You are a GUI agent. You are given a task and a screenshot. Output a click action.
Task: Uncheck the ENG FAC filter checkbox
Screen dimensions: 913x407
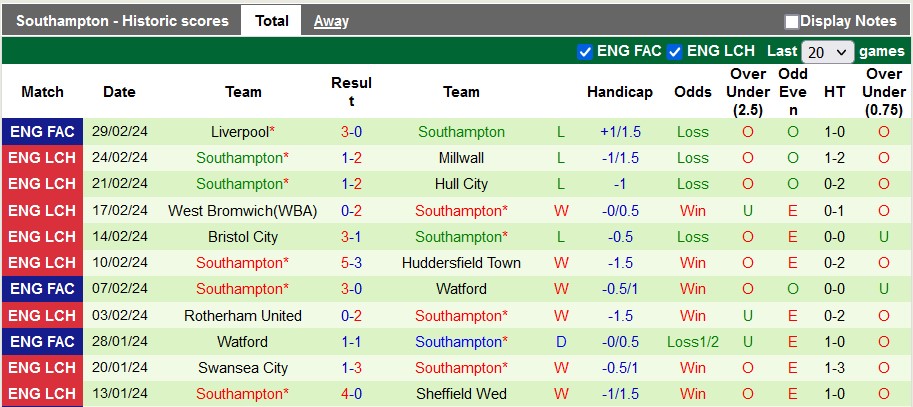pyautogui.click(x=585, y=52)
